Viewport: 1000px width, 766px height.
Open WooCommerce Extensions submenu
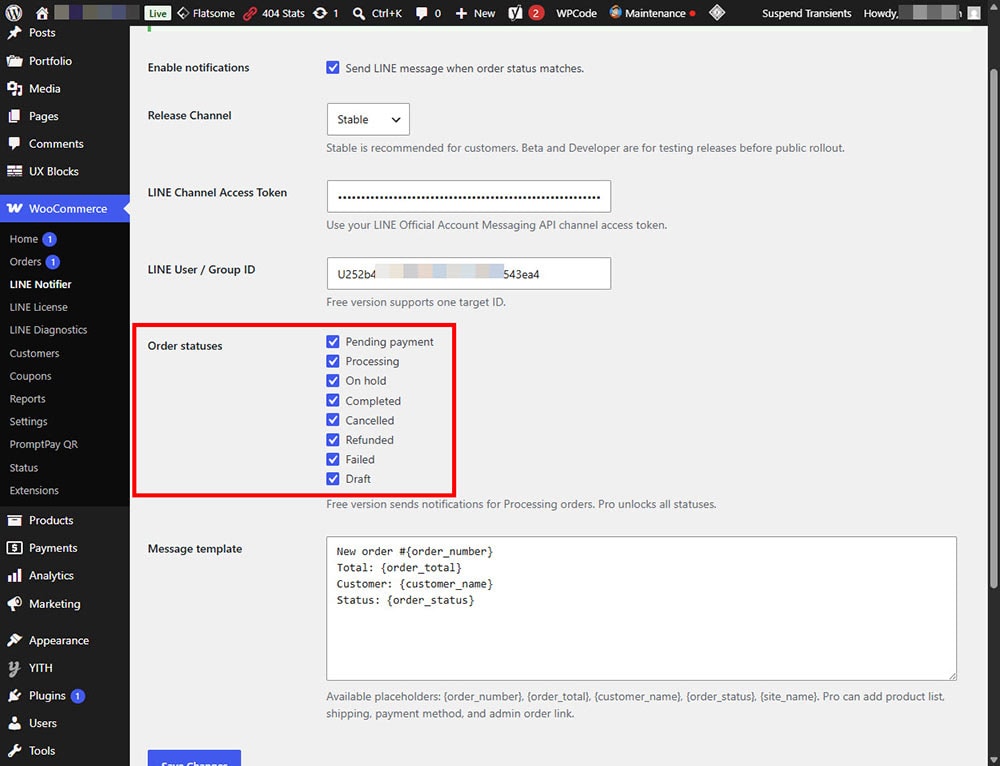pos(34,490)
